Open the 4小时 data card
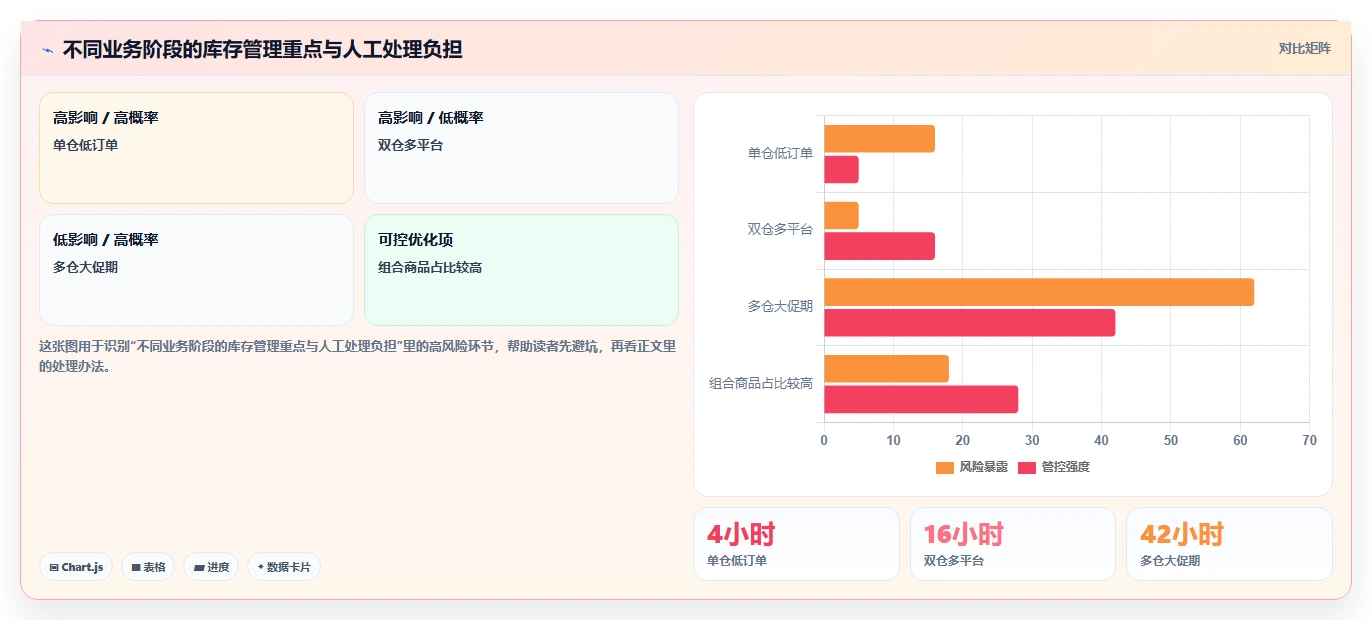Viewport: 1372px width, 620px height. pos(796,544)
